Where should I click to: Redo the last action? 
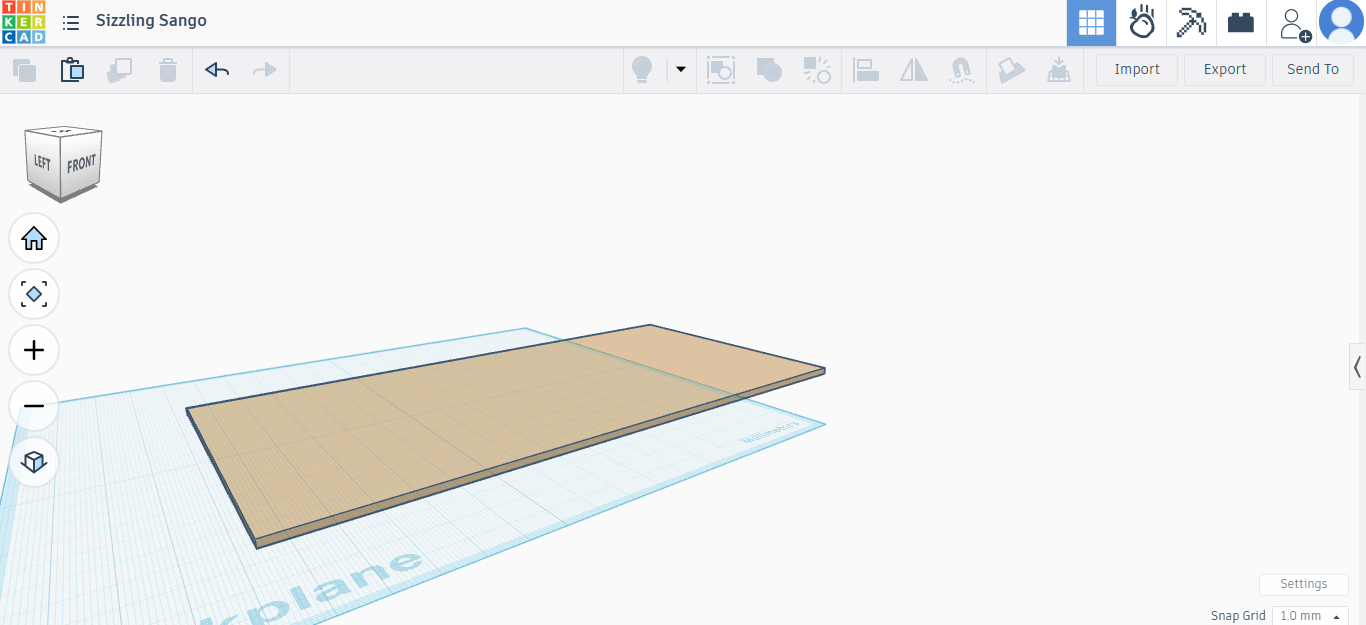tap(265, 70)
